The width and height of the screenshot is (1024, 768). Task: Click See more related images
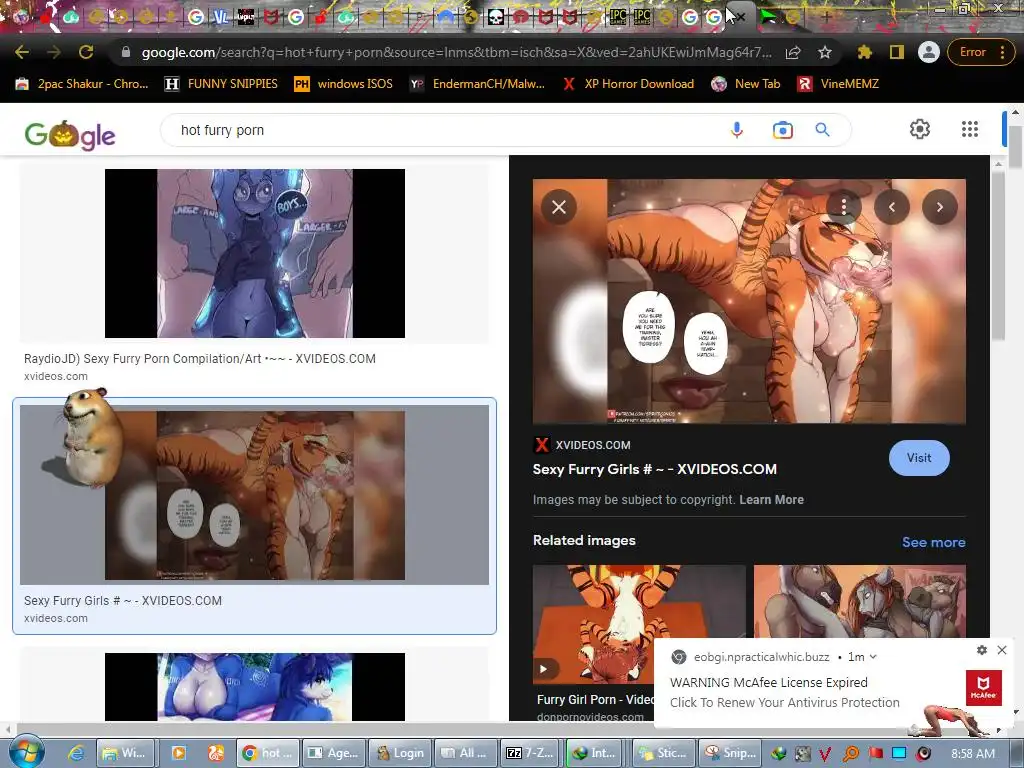(933, 542)
